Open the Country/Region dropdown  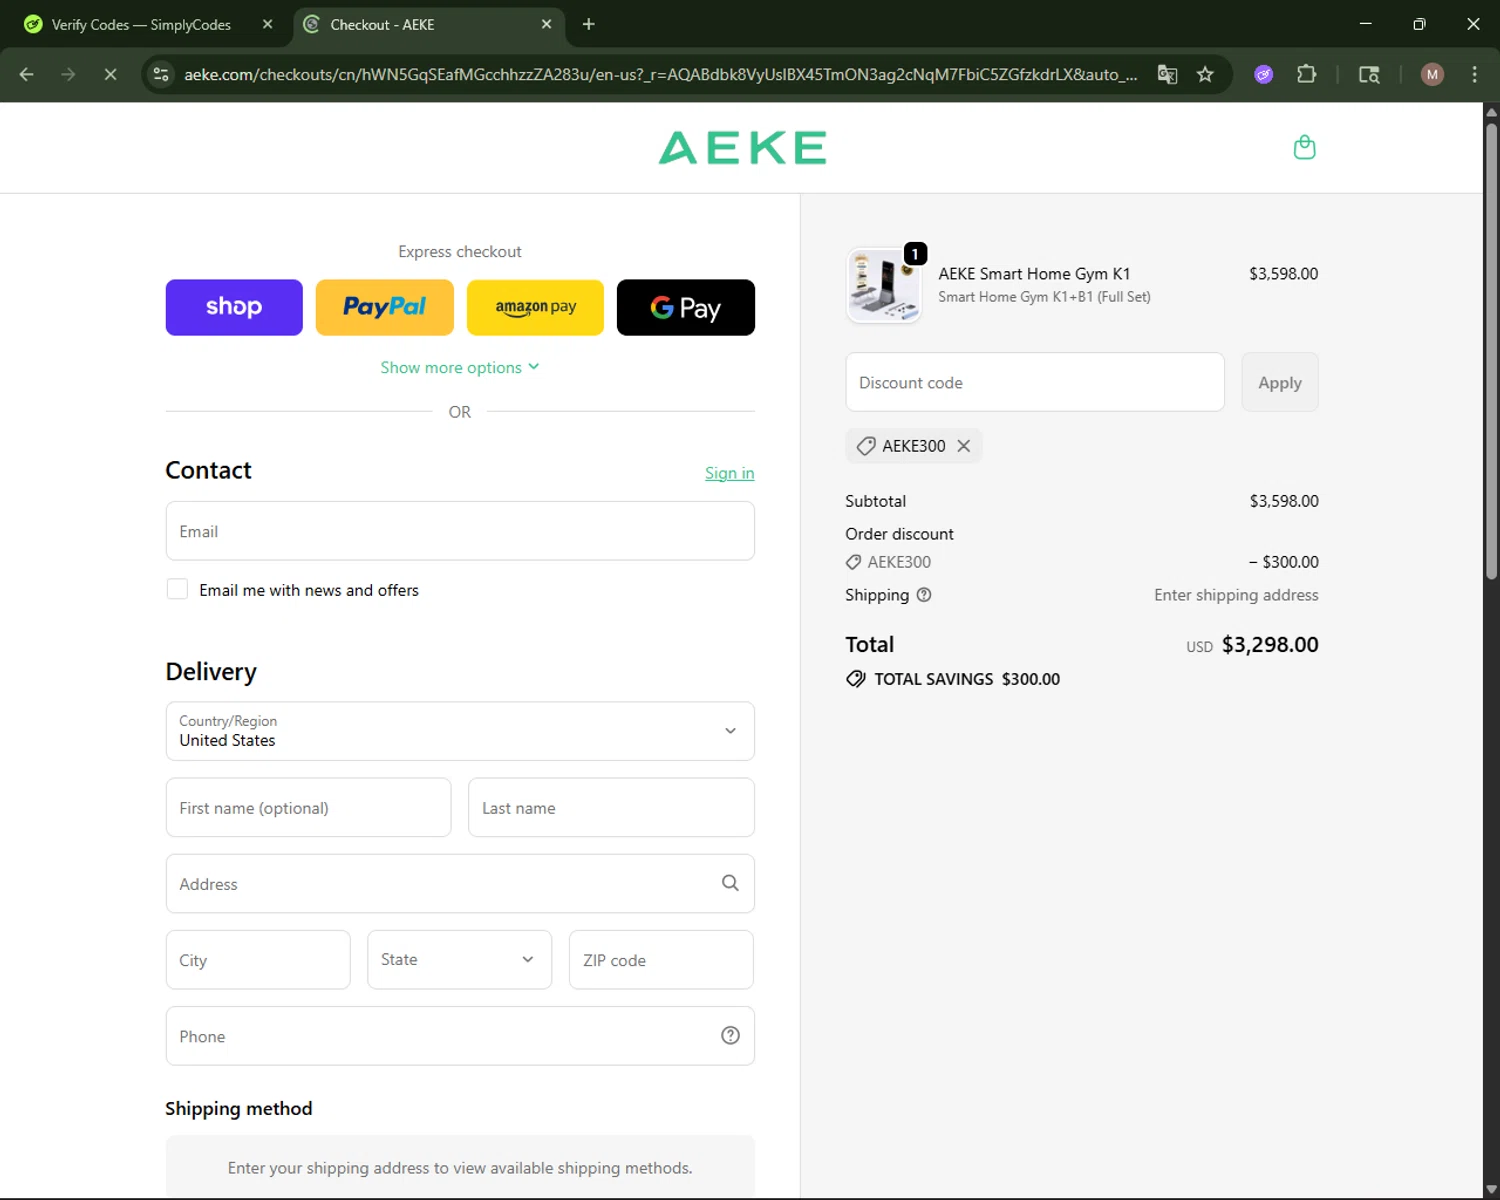coord(460,731)
